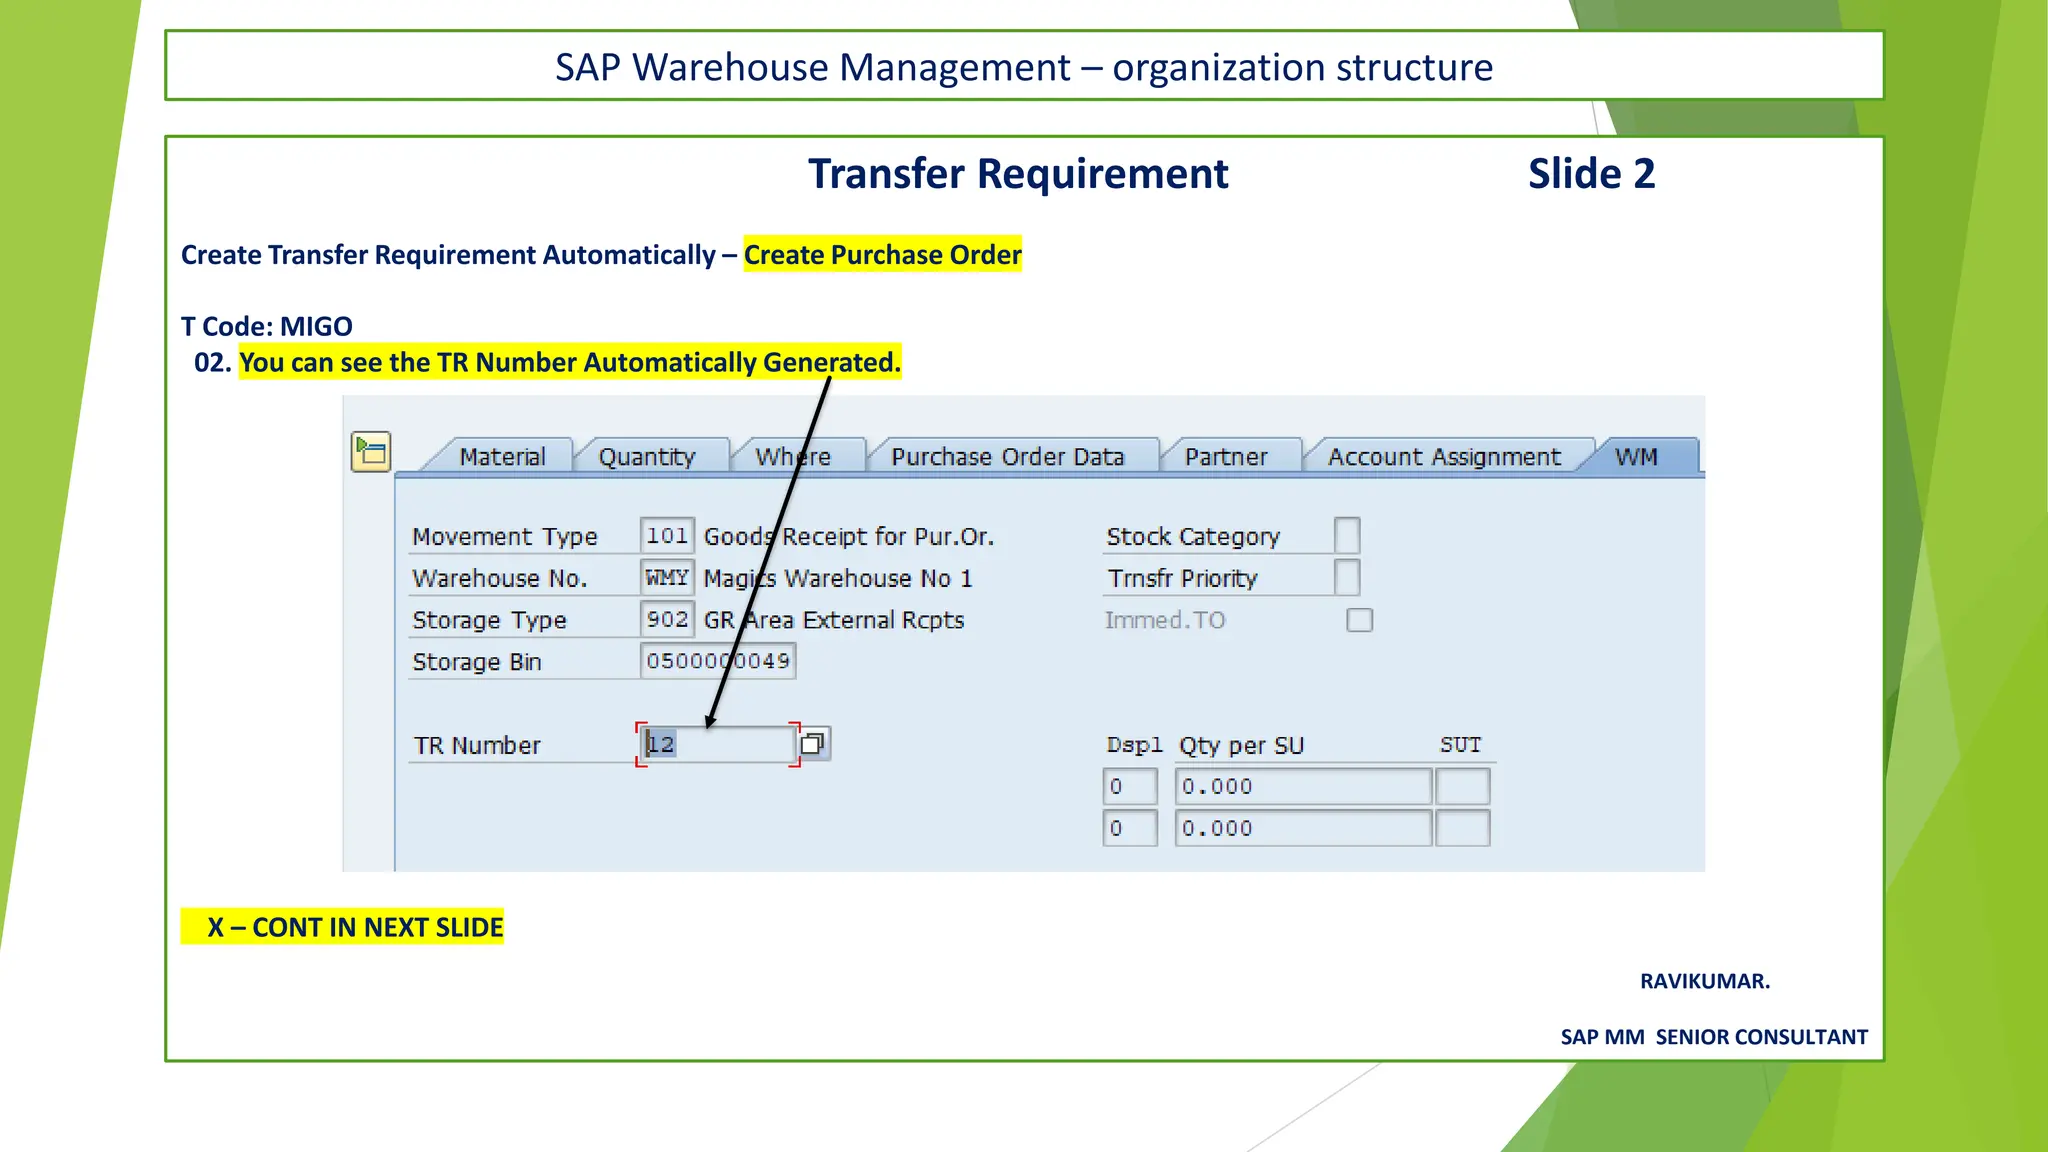
Task: Click the Trnsfr Priority field
Action: [1347, 578]
